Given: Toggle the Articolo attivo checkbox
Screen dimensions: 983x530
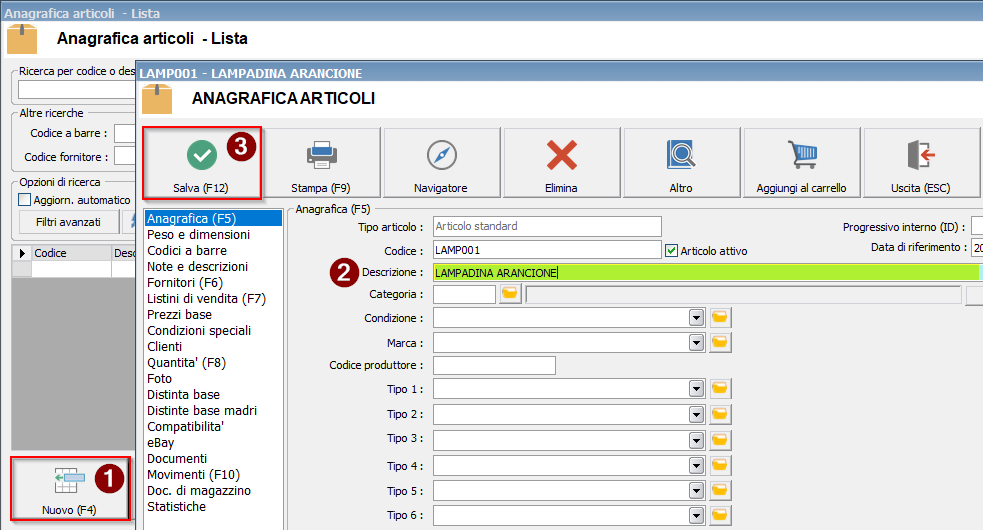Looking at the screenshot, I should click(672, 251).
